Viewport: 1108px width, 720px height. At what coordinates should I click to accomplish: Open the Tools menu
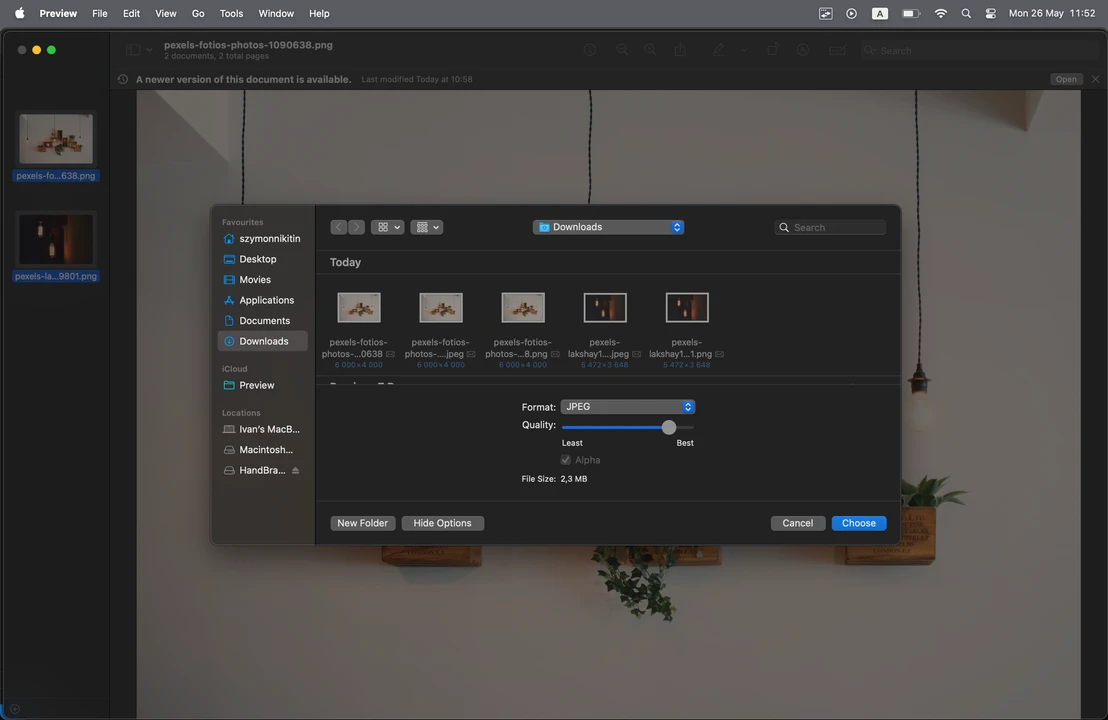[231, 13]
